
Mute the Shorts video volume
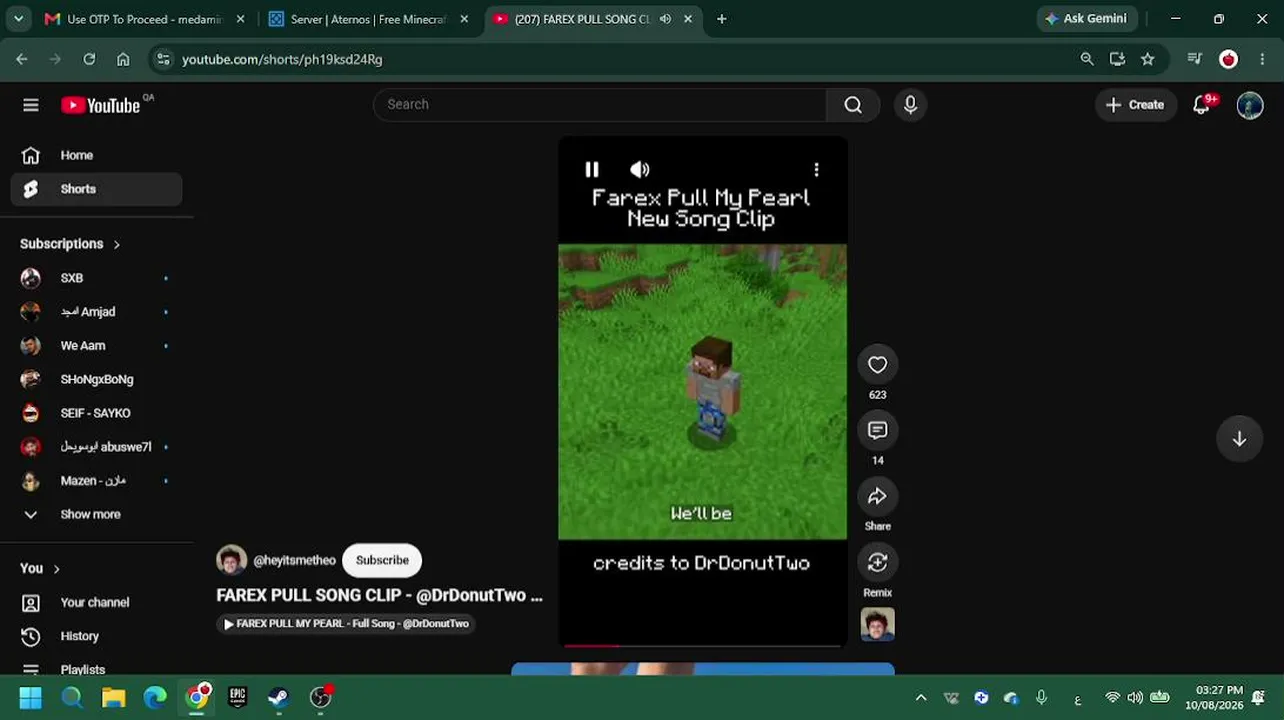(640, 170)
